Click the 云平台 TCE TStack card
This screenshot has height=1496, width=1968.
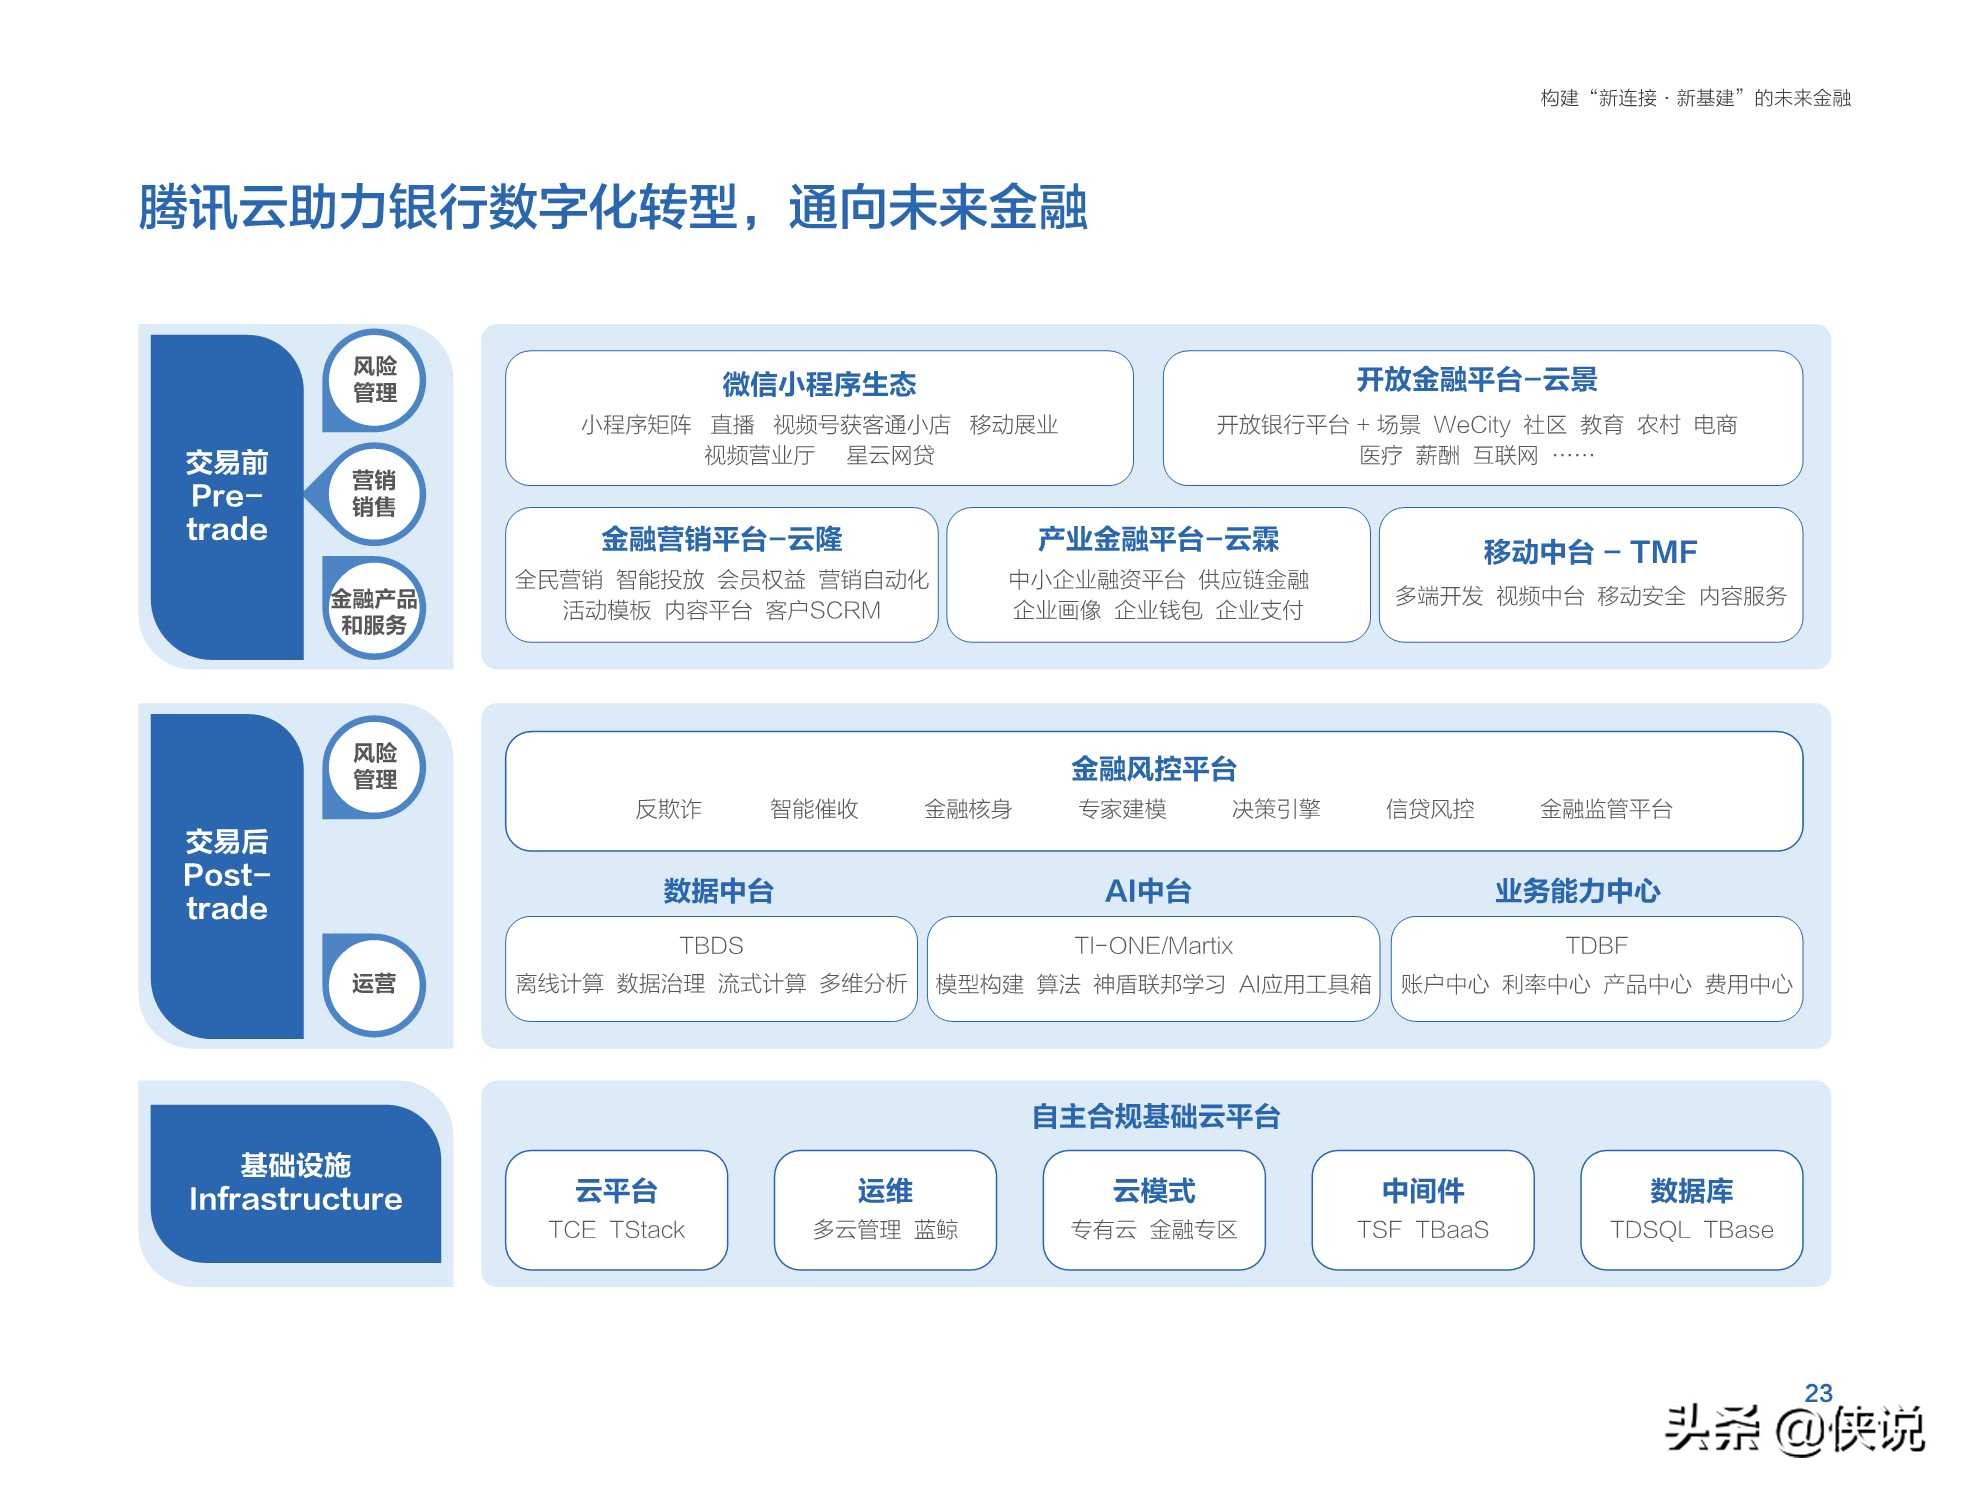[617, 1210]
